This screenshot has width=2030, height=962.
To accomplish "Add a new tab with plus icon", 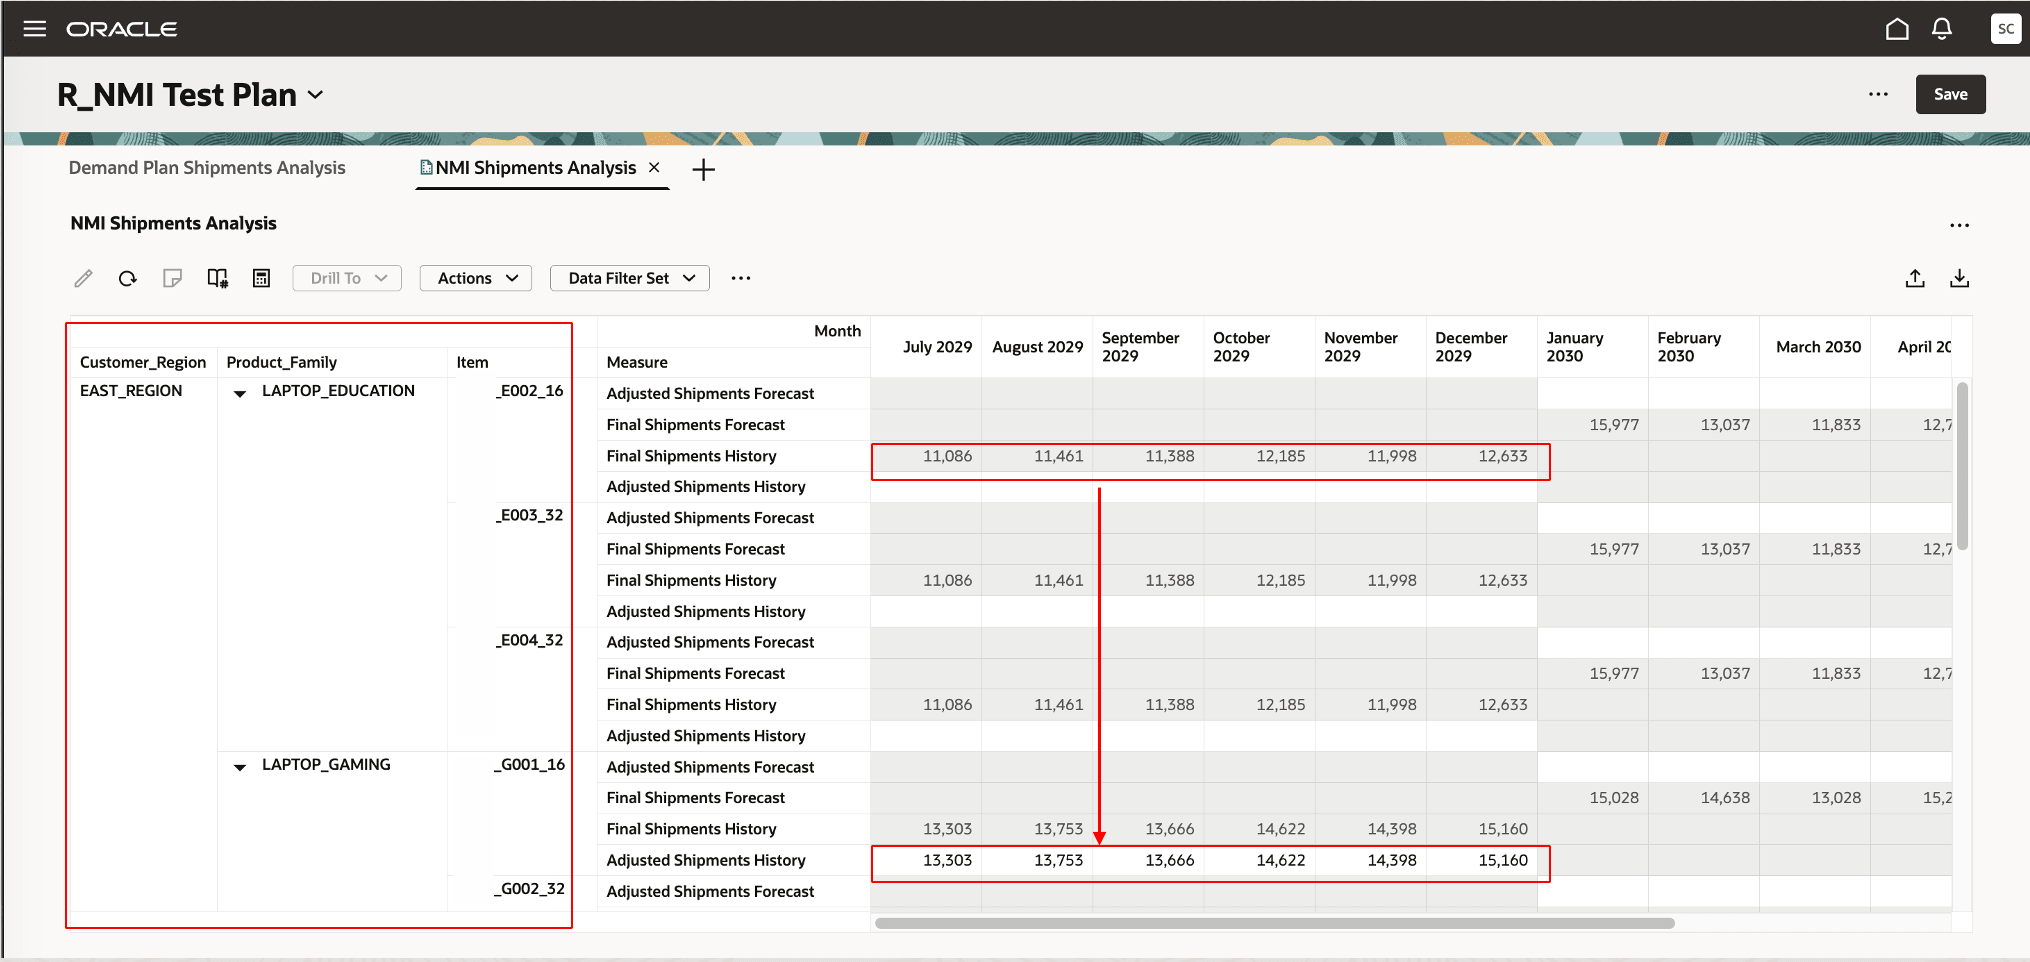I will pos(704,170).
